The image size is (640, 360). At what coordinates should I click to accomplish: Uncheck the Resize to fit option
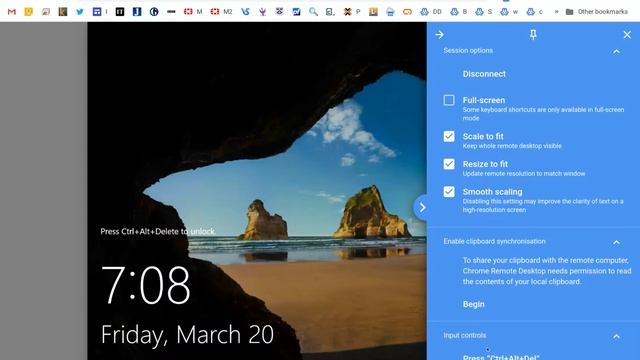click(x=449, y=164)
